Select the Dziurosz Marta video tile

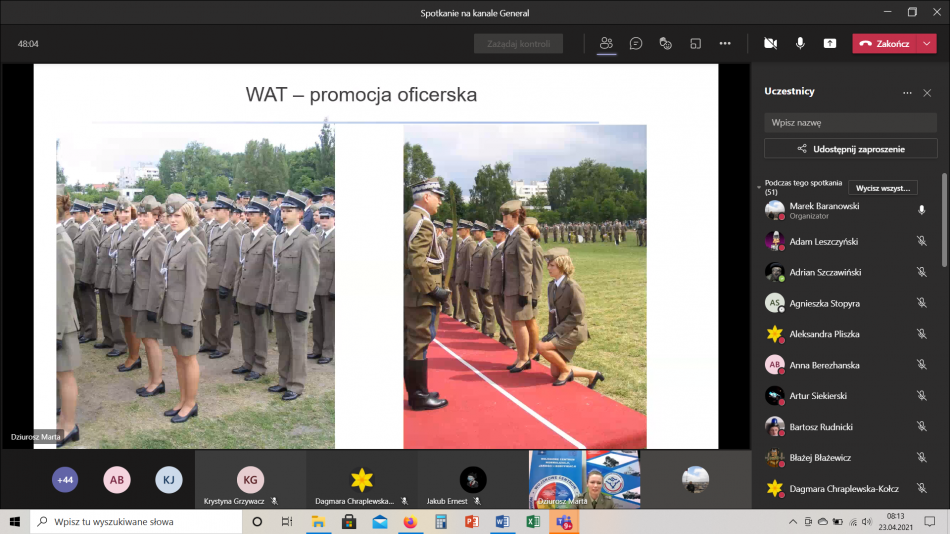tap(584, 479)
